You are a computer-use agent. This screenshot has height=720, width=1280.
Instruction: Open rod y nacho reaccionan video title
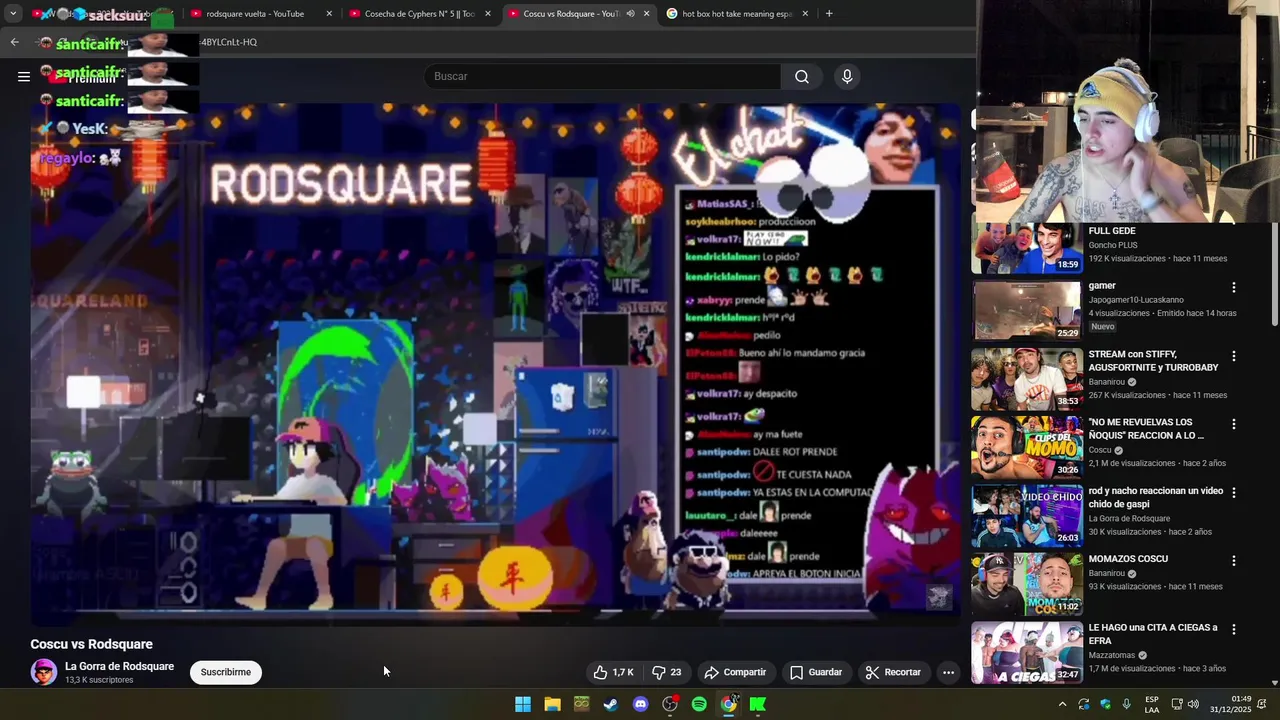click(x=1155, y=497)
